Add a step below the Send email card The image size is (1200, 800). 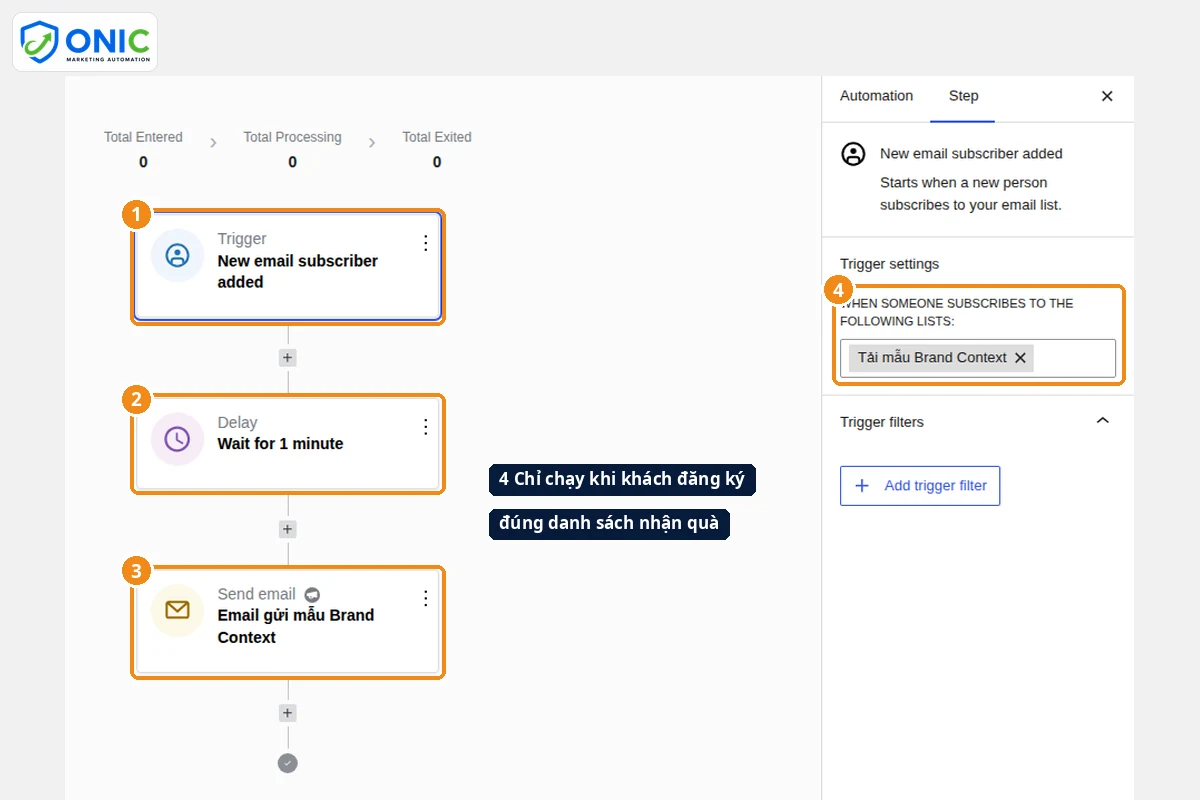point(288,713)
